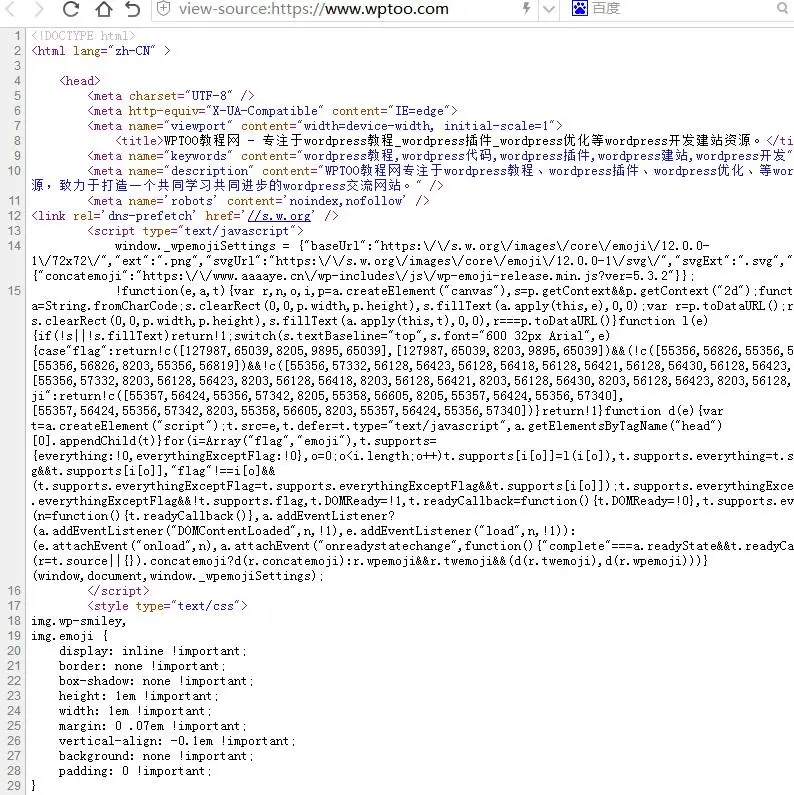
Task: Go back with the browser back arrow
Action: 10,9
